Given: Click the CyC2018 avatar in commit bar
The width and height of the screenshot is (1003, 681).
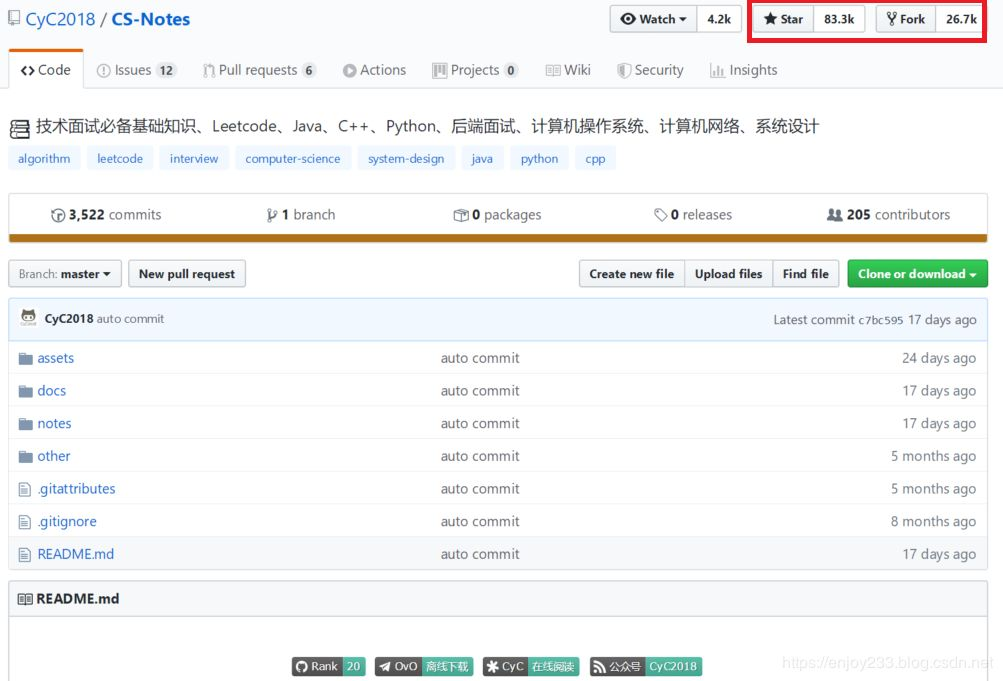Looking at the screenshot, I should pos(28,317).
